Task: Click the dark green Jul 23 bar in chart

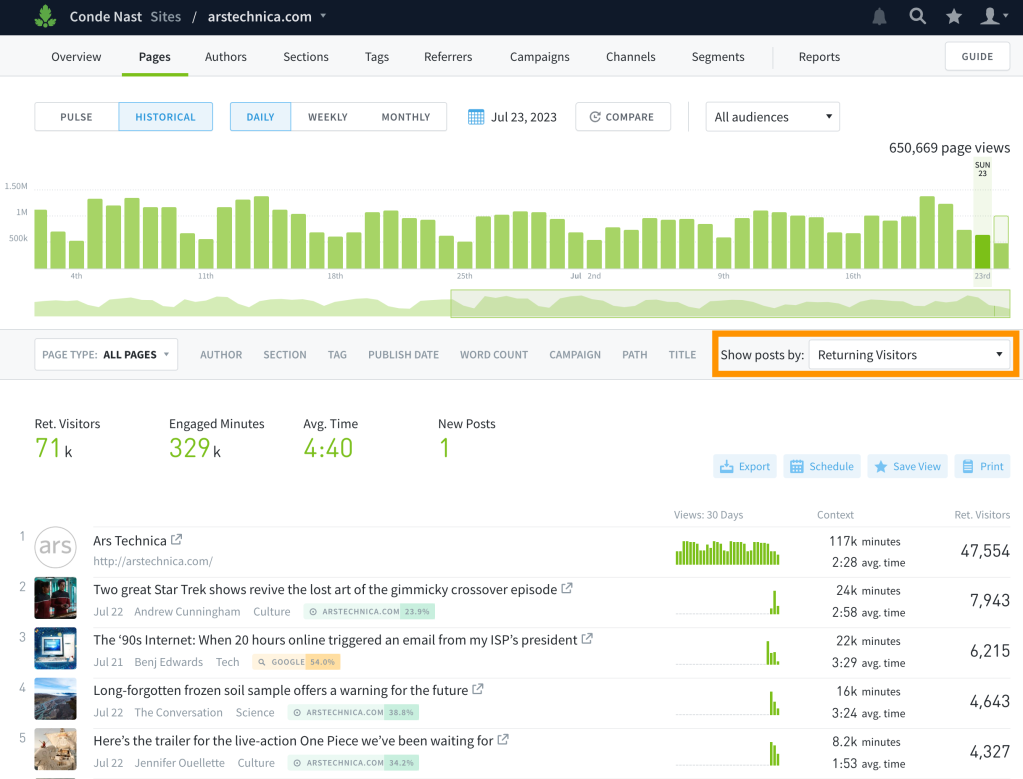Action: point(982,251)
